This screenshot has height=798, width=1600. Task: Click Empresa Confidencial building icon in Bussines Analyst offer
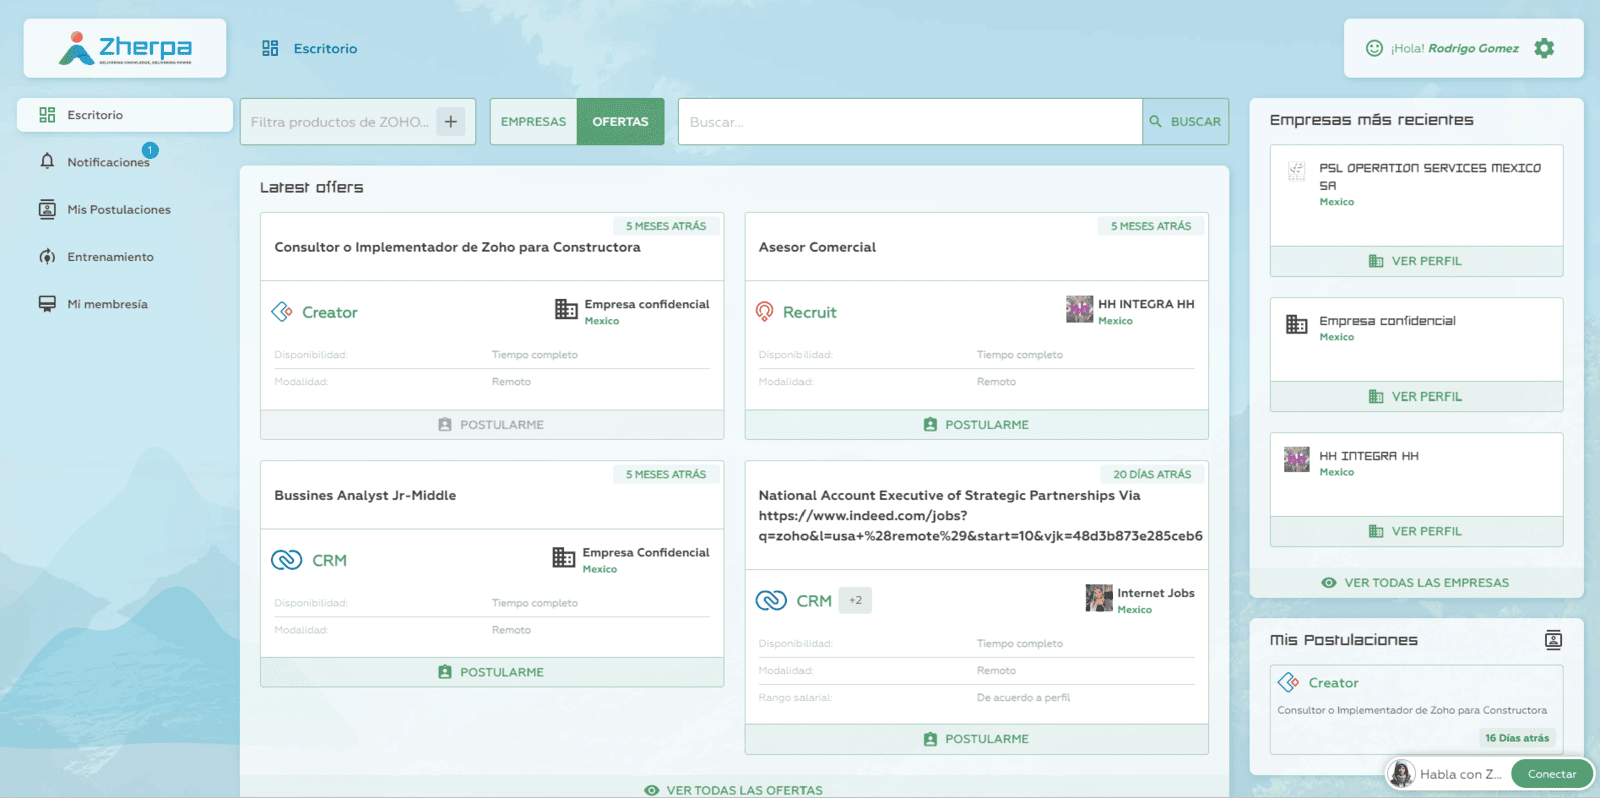[x=564, y=557]
